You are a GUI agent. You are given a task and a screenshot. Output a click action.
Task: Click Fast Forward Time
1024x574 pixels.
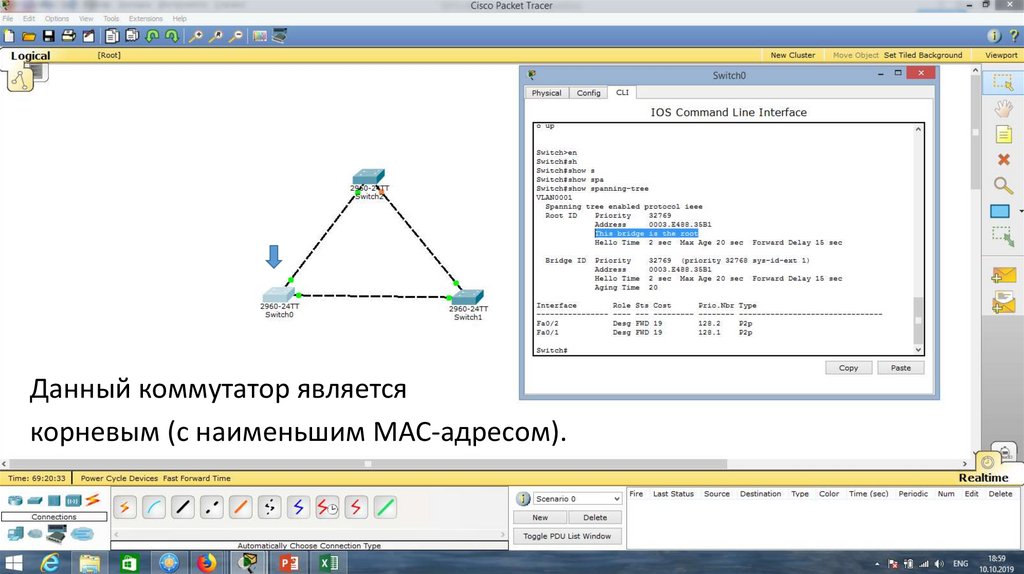(x=197, y=478)
